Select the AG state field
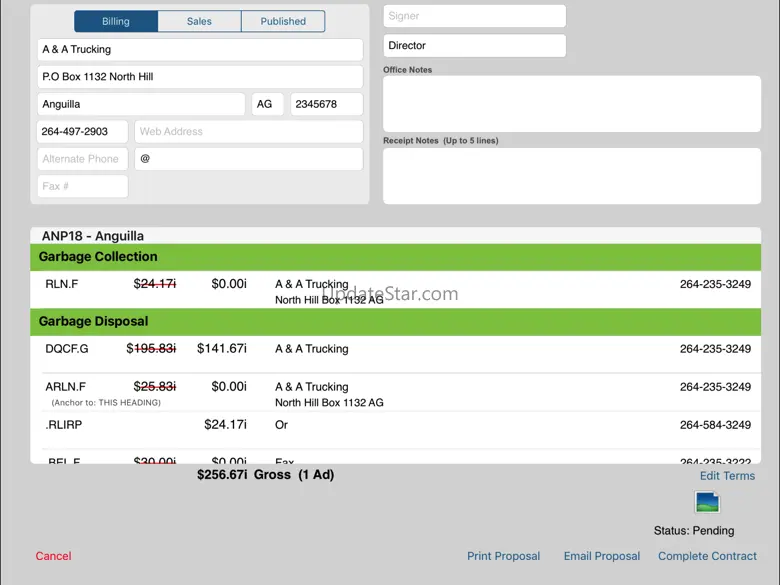 tap(268, 104)
